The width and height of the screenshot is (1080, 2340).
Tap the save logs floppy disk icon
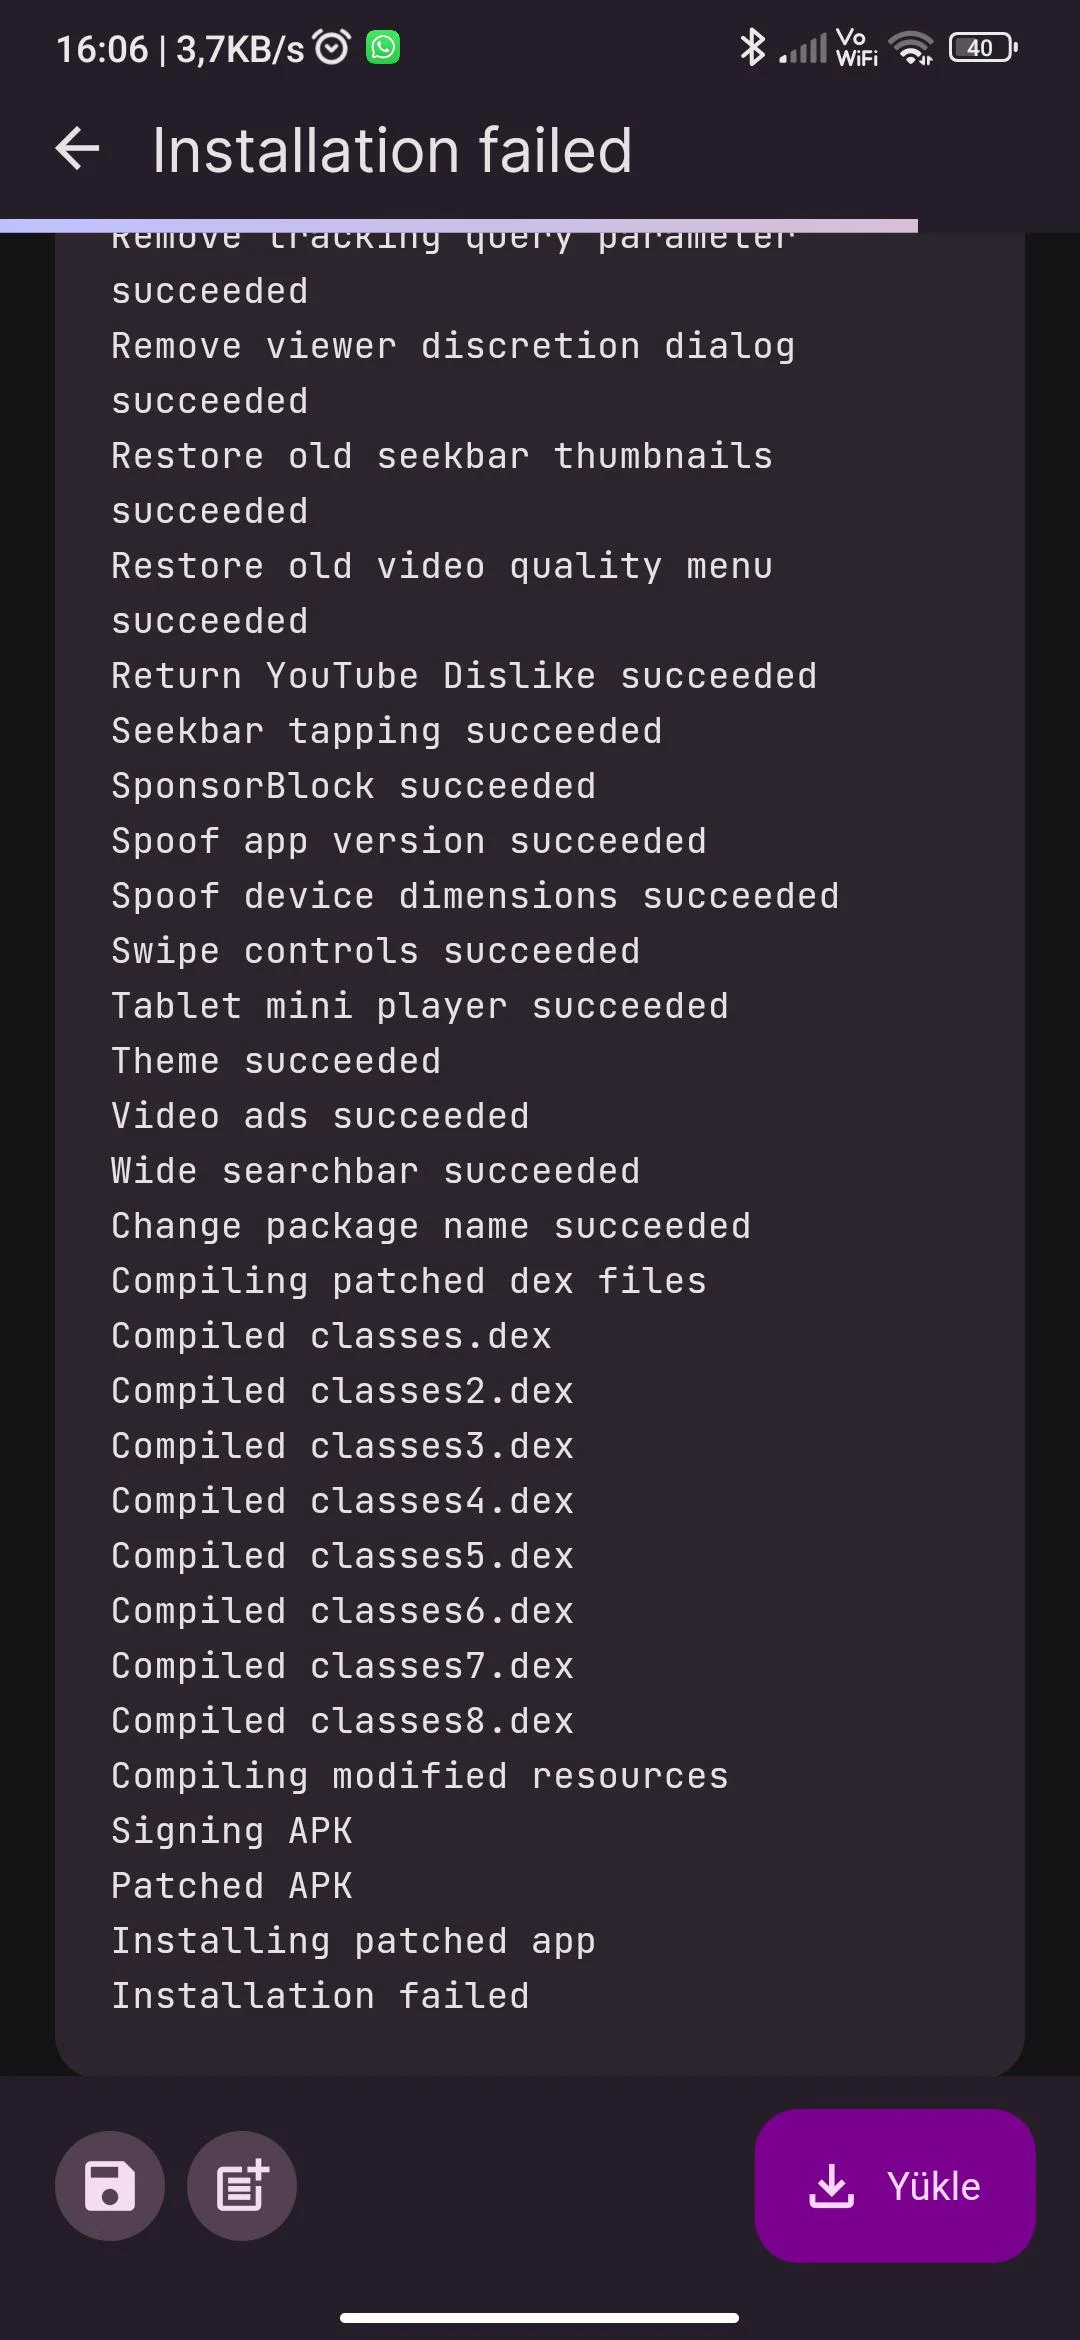click(x=109, y=2186)
